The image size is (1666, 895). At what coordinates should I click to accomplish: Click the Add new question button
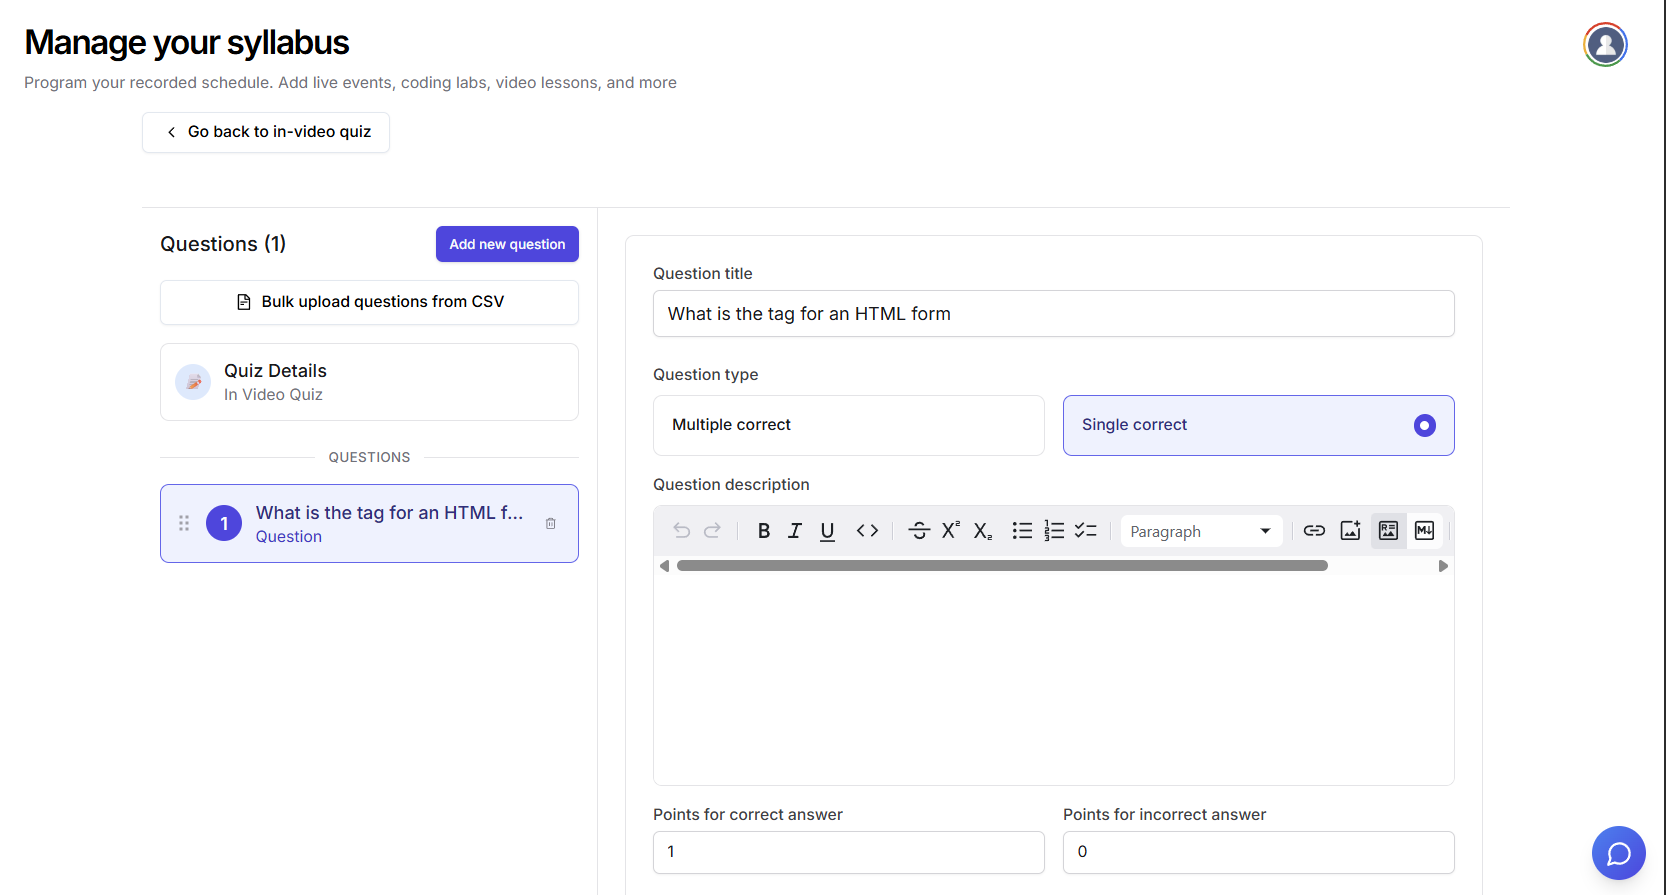(507, 244)
